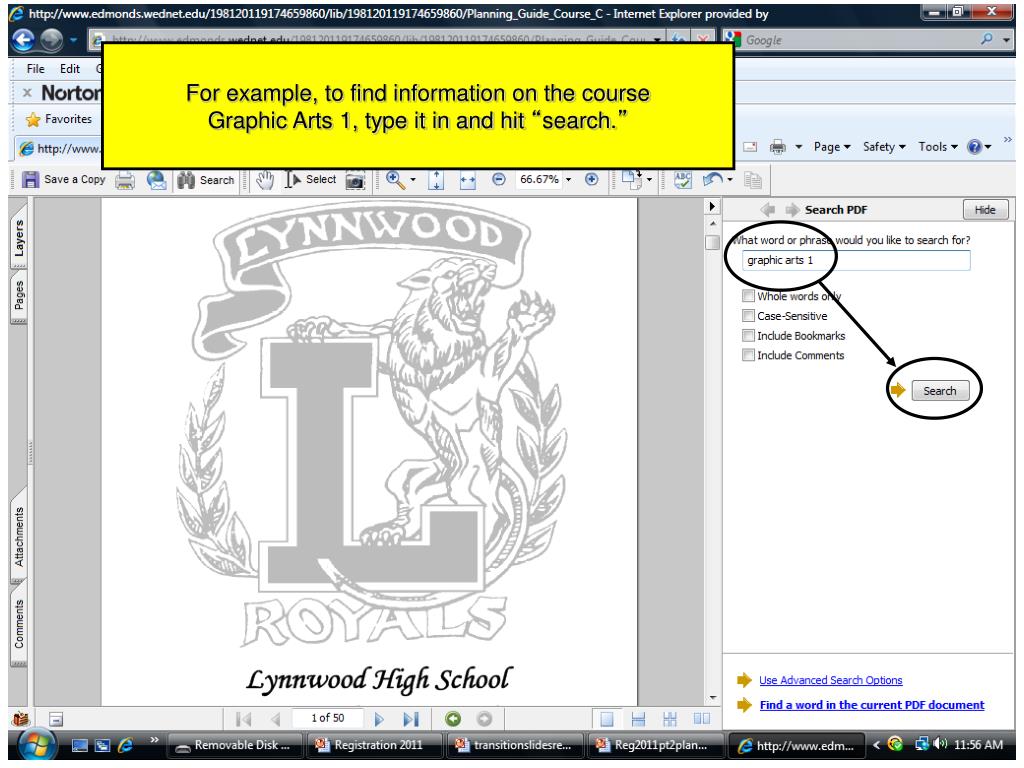Viewport: 1024px width, 768px height.
Task: Click the Google search box
Action: point(861,40)
